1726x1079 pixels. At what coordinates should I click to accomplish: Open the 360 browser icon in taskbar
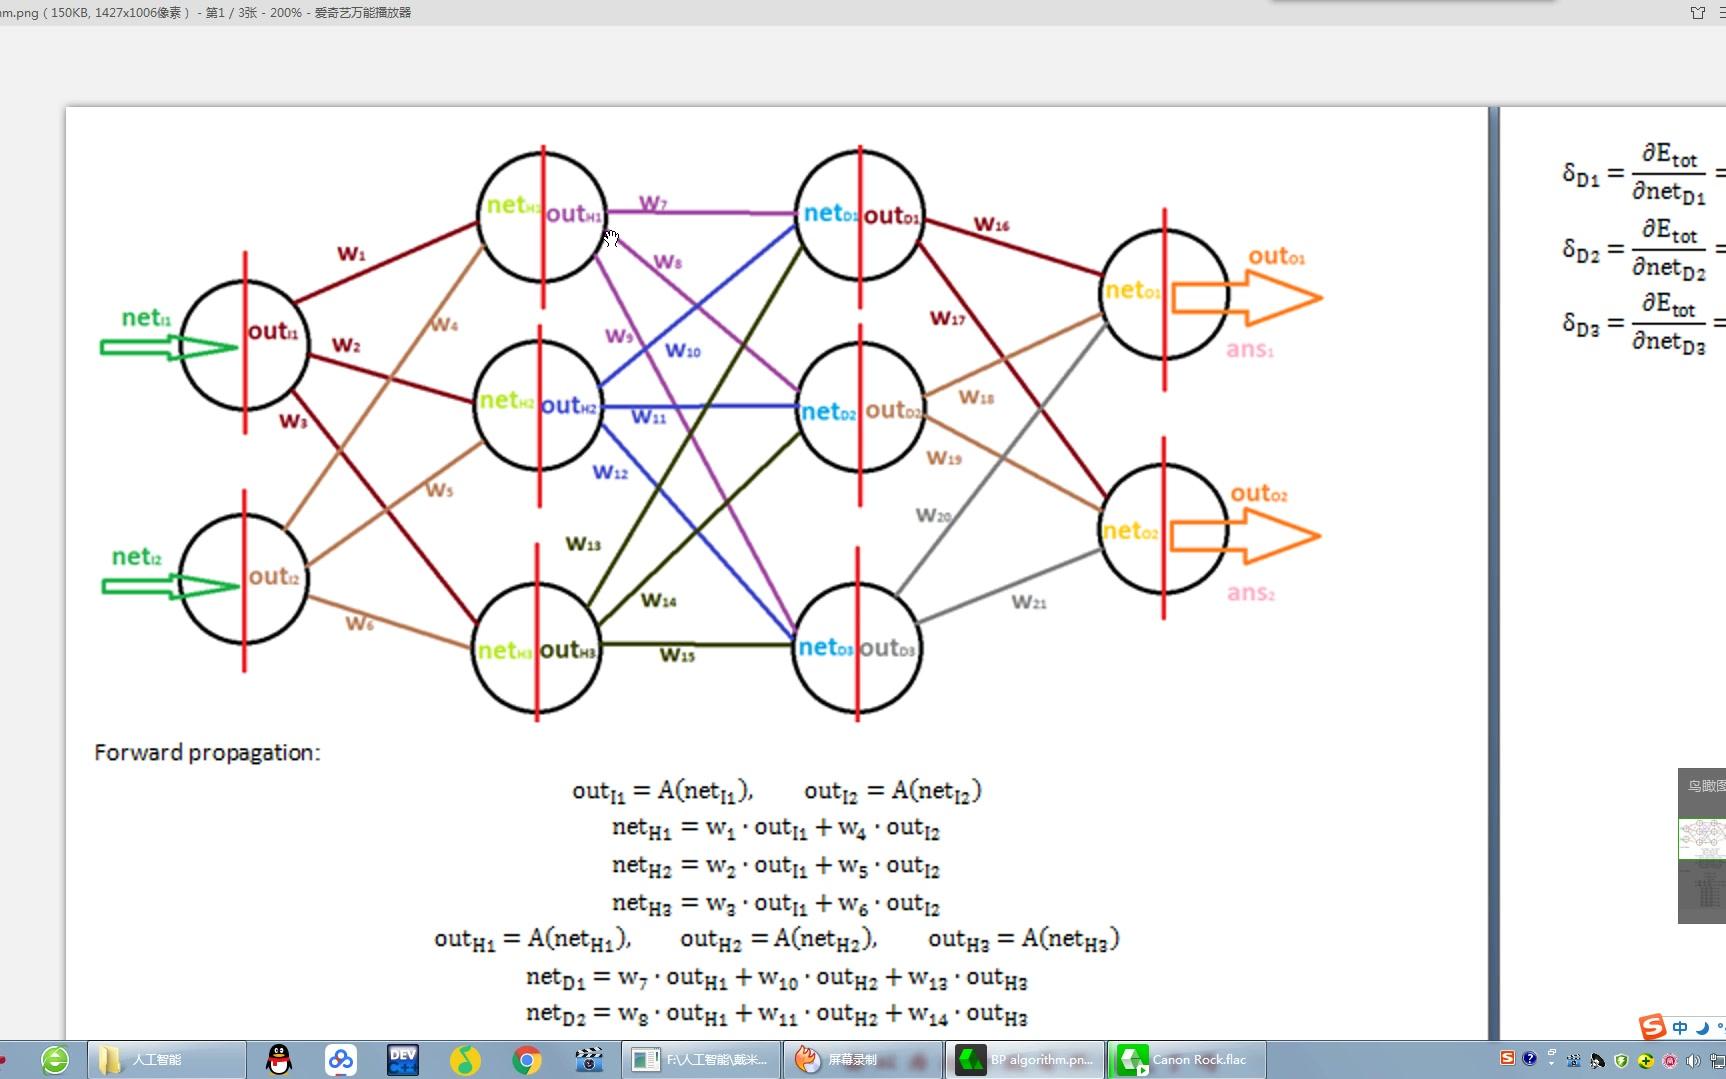tap(55, 1060)
